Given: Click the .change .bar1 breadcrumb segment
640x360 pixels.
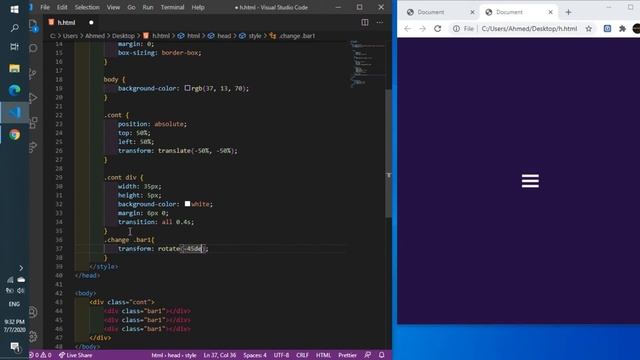Looking at the screenshot, I should (x=293, y=36).
